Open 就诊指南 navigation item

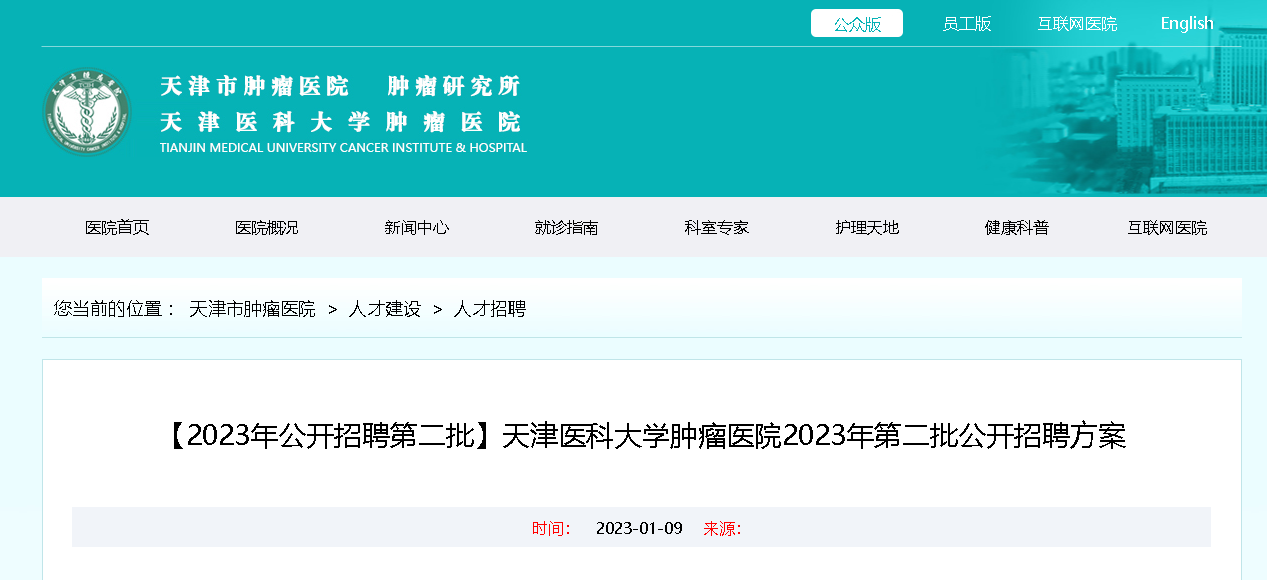tap(567, 228)
